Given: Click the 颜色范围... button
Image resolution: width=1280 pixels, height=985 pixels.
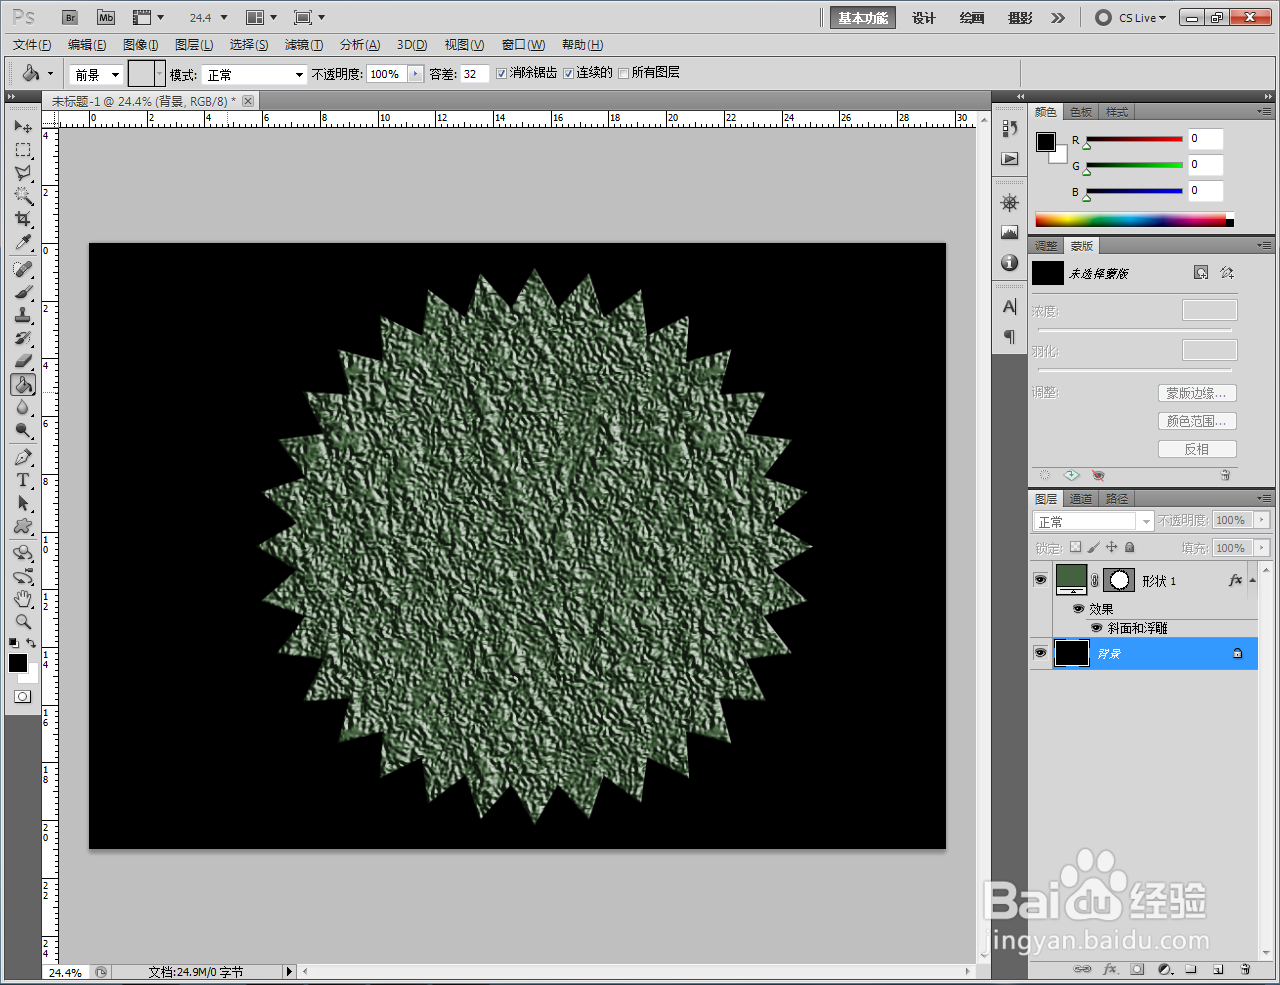Looking at the screenshot, I should pos(1197,421).
